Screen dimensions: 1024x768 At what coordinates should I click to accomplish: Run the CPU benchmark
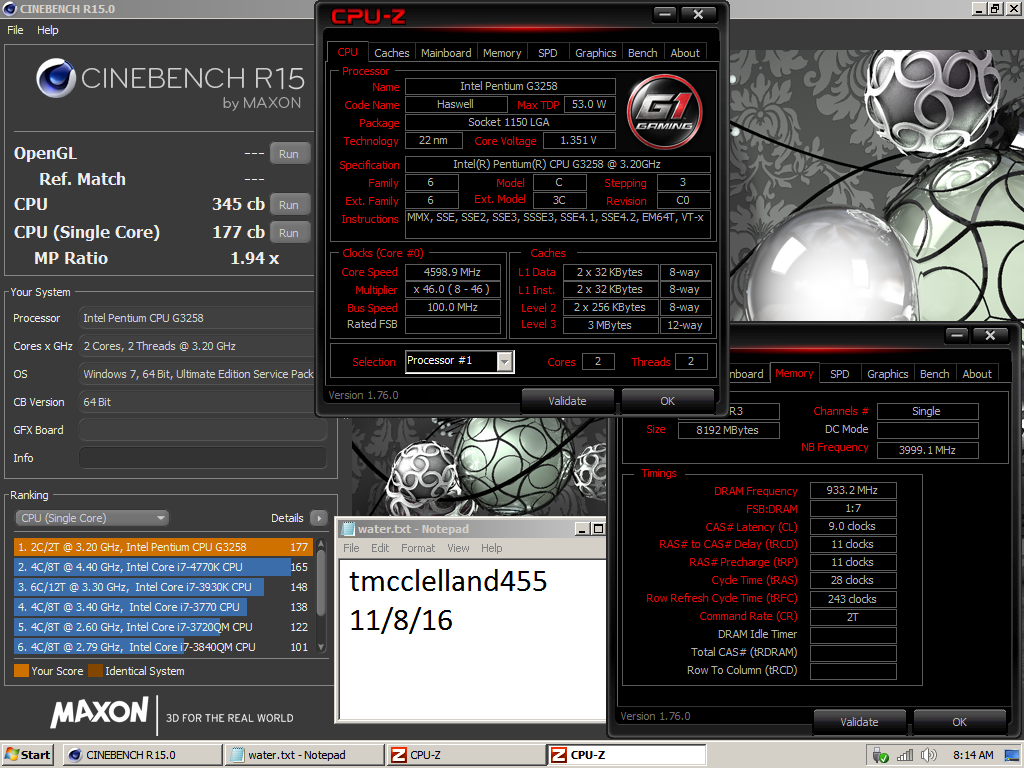[289, 204]
